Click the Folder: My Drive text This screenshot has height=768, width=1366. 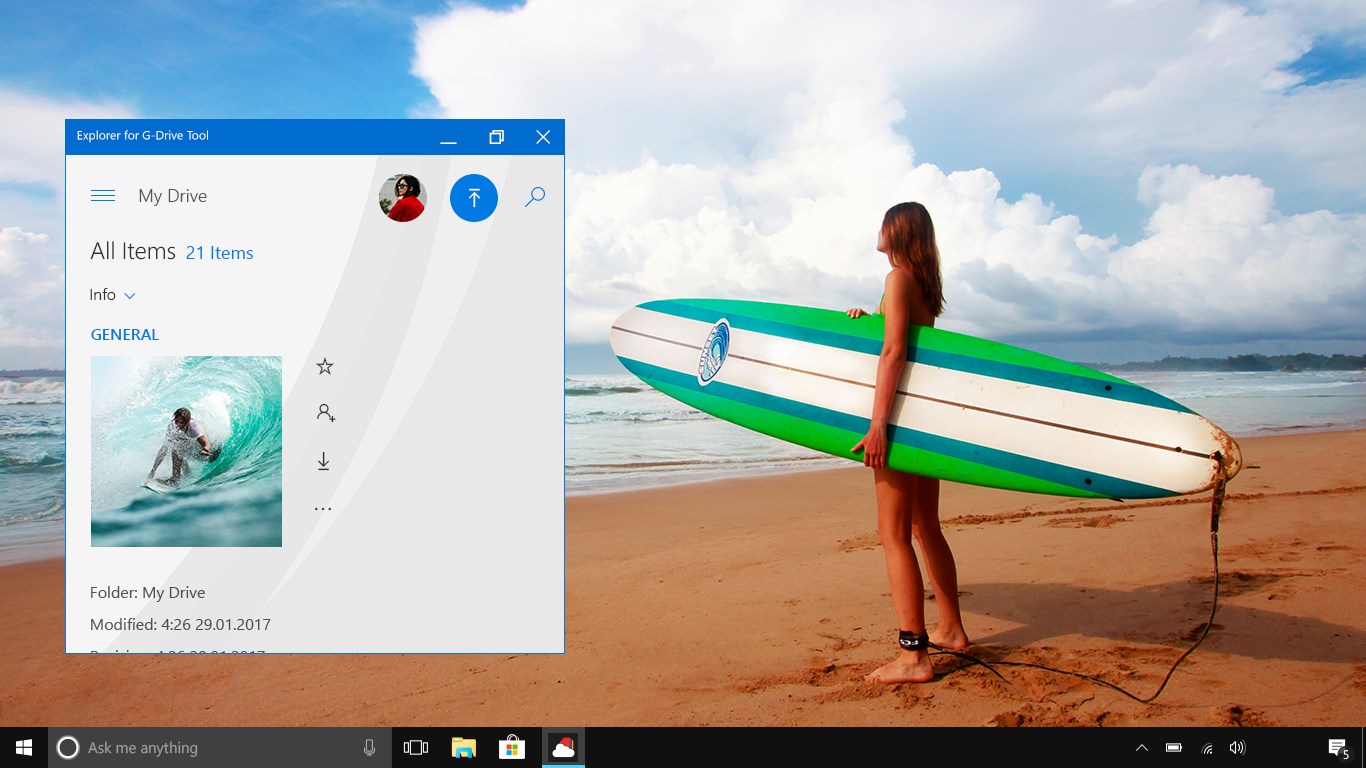coord(147,593)
